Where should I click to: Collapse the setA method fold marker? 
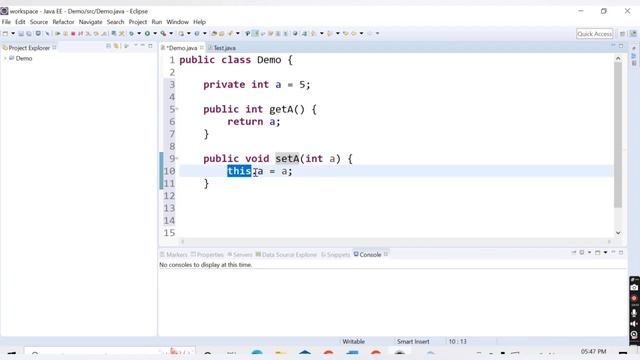[x=177, y=158]
